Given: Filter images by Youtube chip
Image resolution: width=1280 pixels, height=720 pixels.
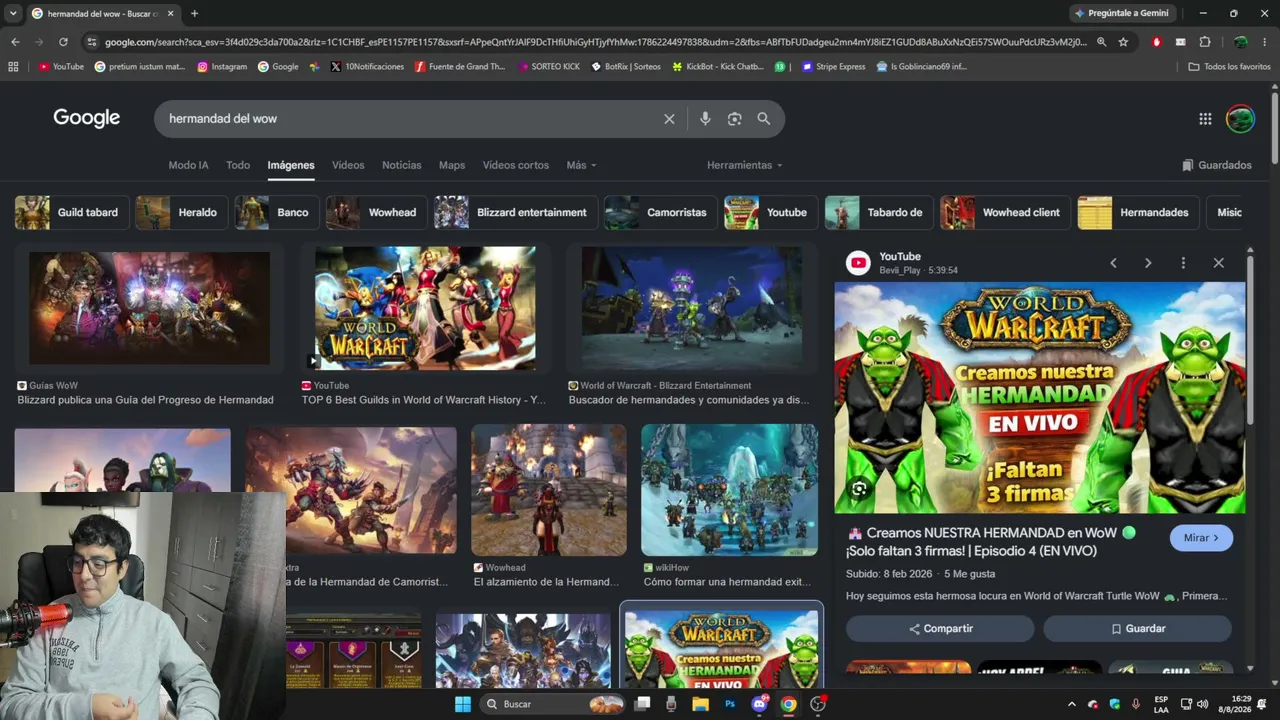Looking at the screenshot, I should 771,213.
